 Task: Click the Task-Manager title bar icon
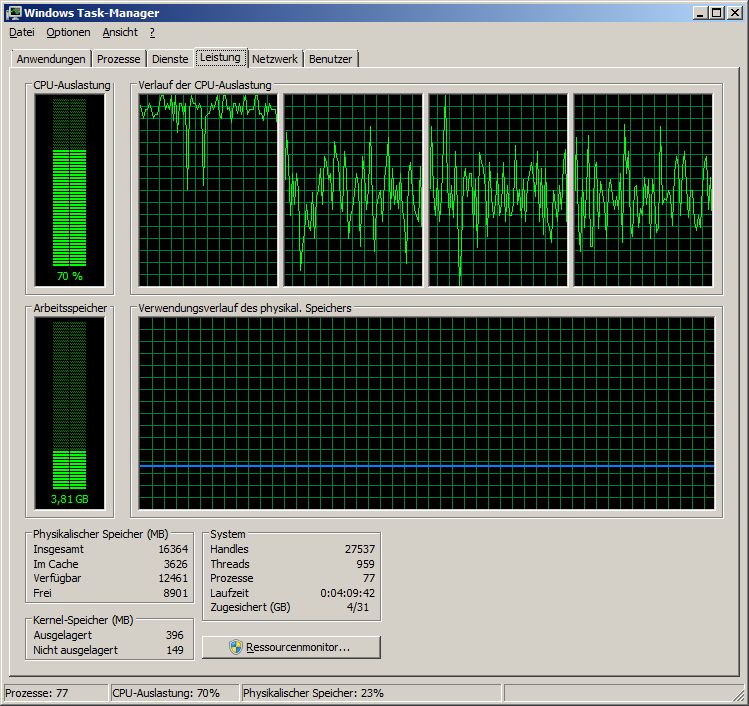(x=13, y=13)
